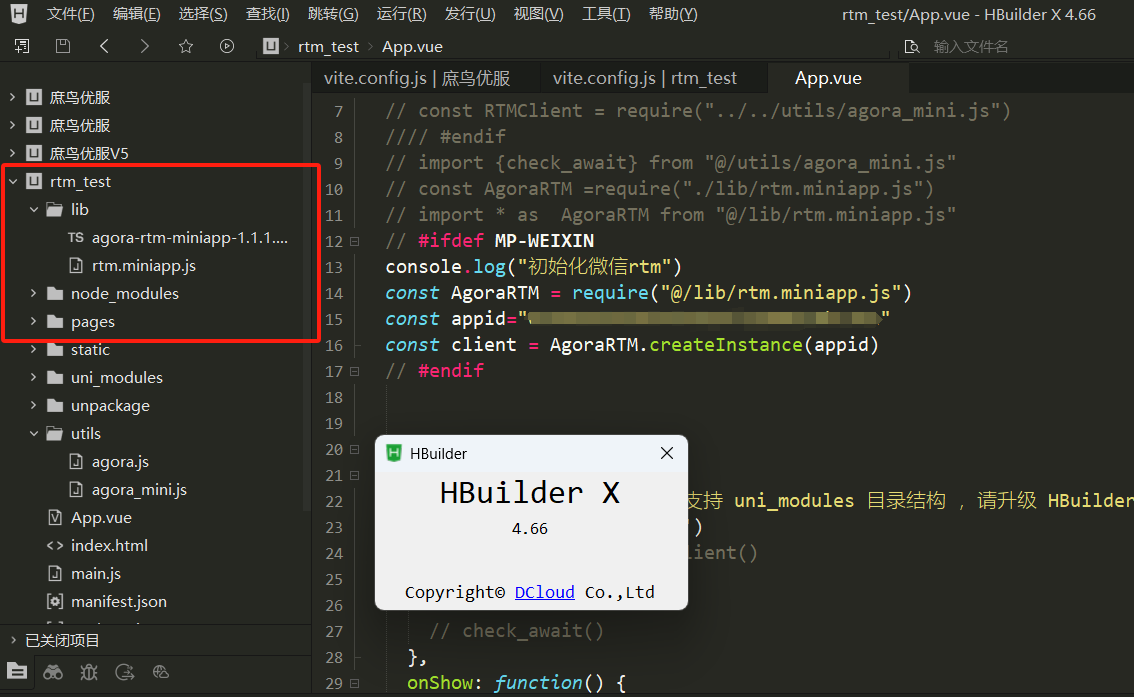
Task: Switch to vite.config.js | rtm_test tab
Action: (644, 78)
